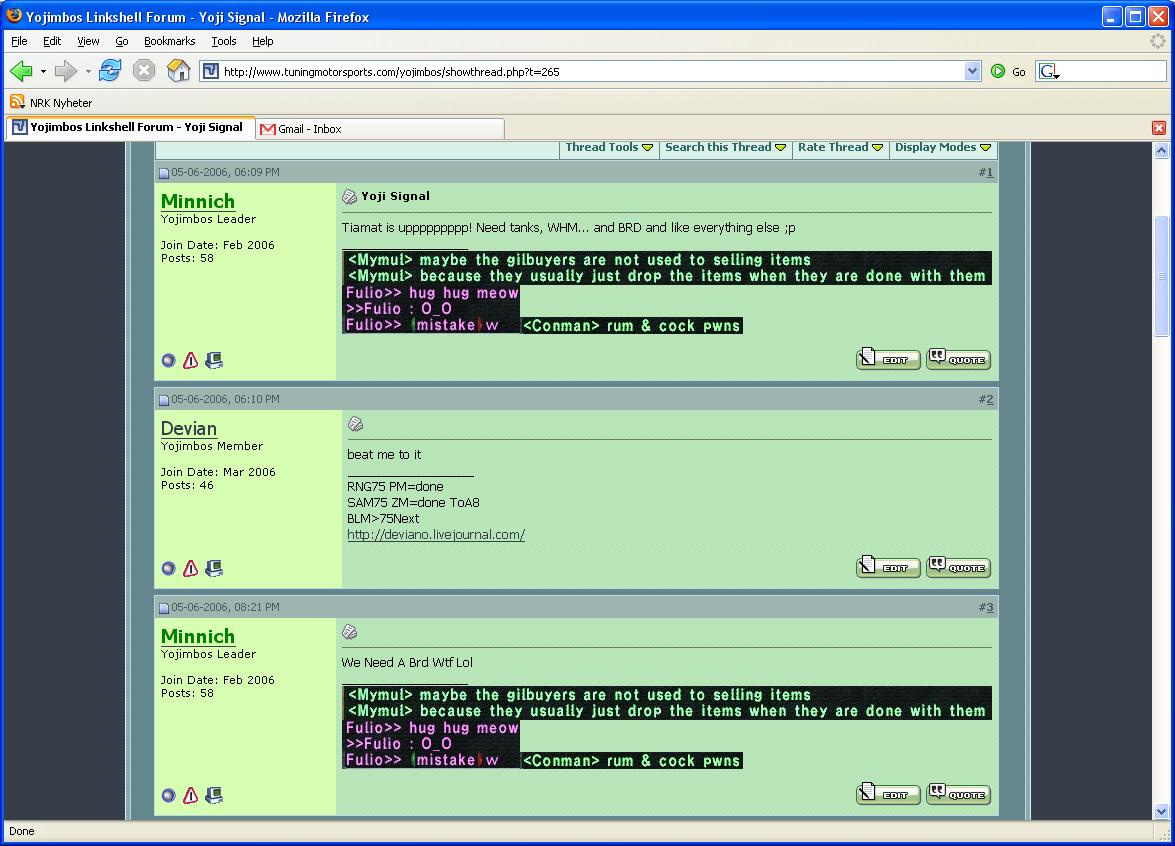This screenshot has height=846, width=1175.
Task: Click the Stop loading toolbar icon
Action: pyautogui.click(x=144, y=71)
